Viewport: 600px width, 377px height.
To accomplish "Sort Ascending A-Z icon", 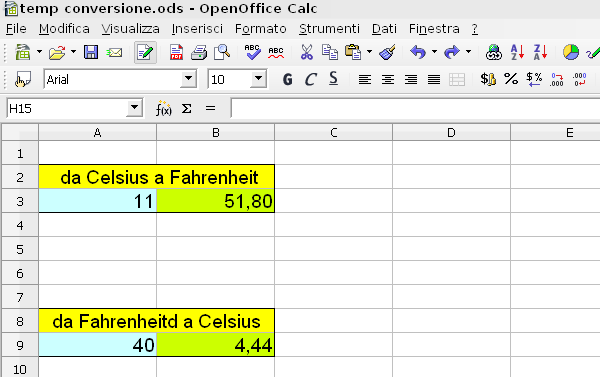I will [517, 52].
